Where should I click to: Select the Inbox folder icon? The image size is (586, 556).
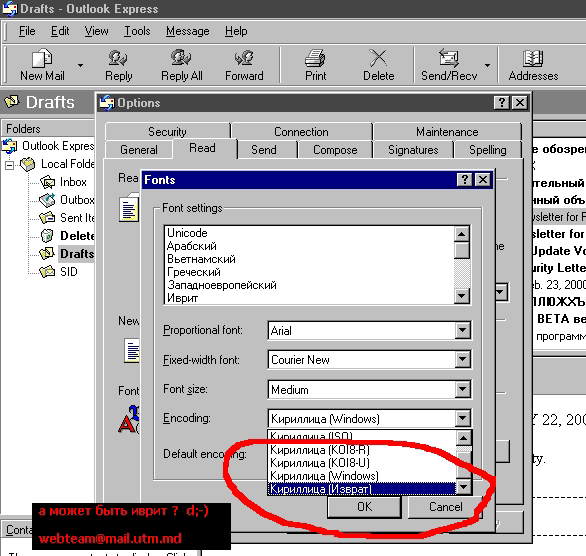(47, 182)
